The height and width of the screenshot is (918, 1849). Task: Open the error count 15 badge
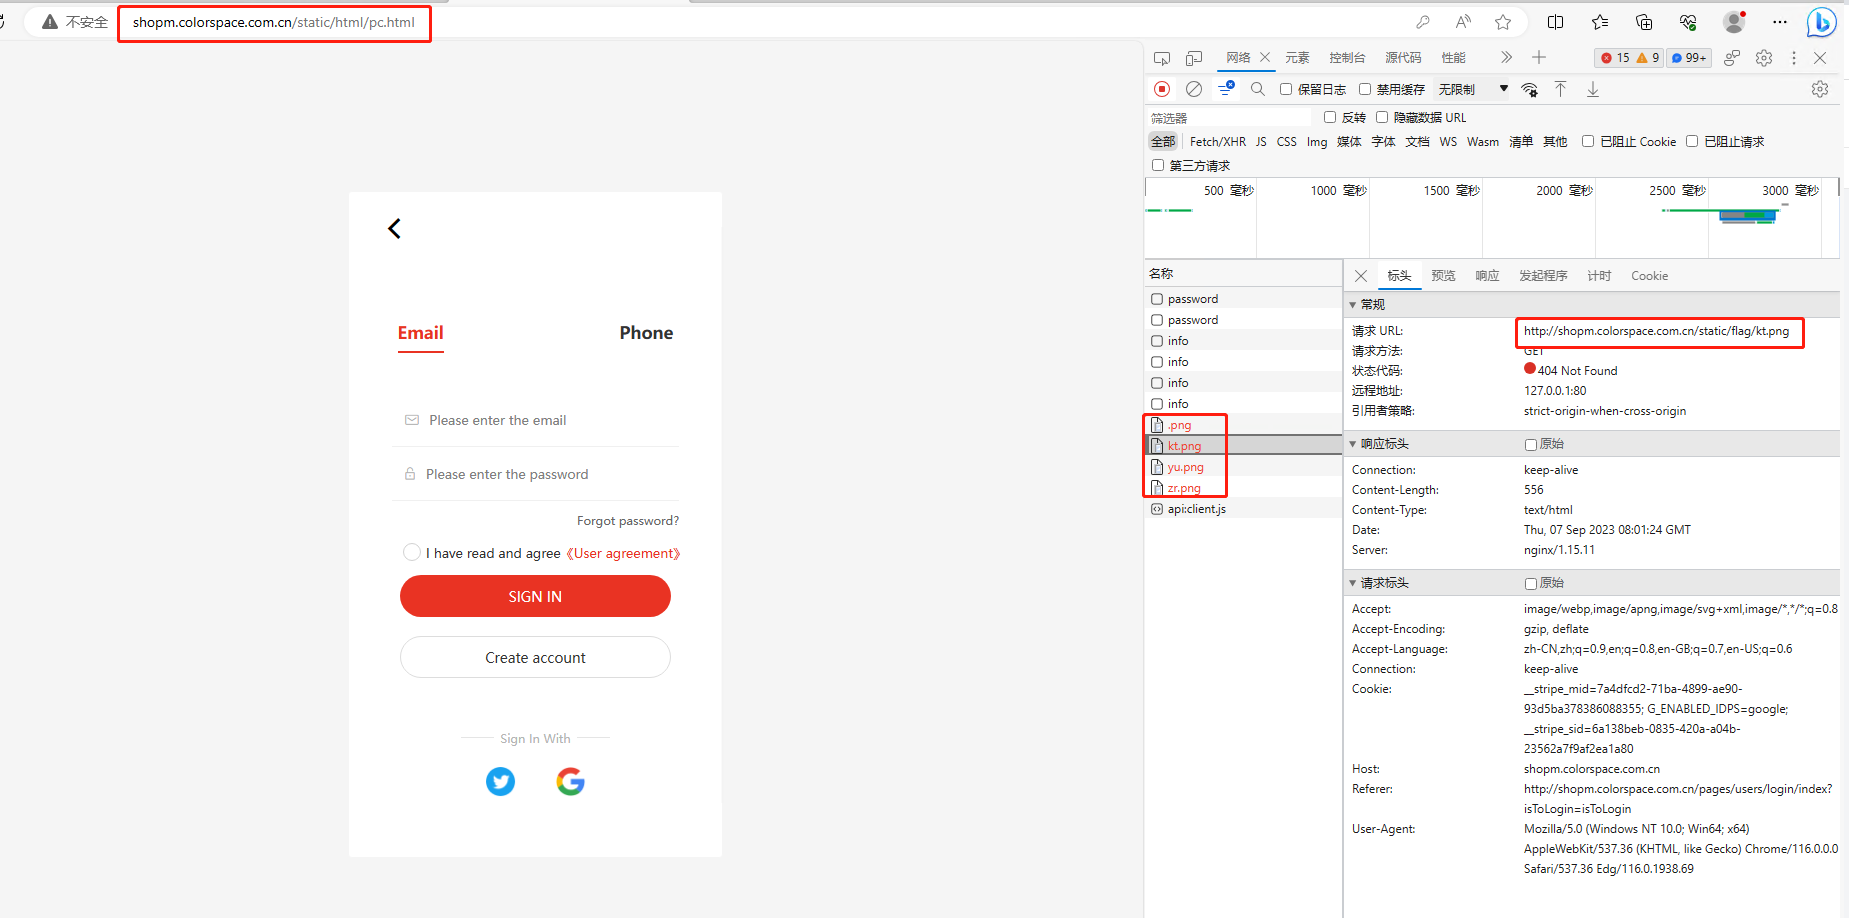[1615, 58]
